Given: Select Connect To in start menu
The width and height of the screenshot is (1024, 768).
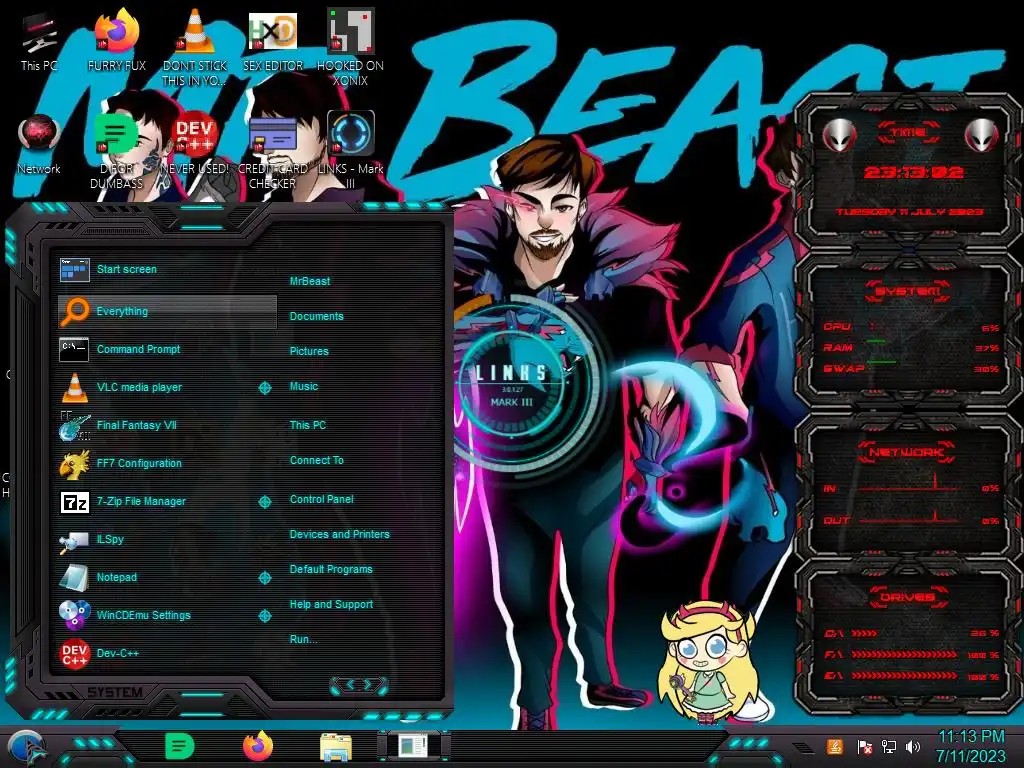Looking at the screenshot, I should (x=316, y=460).
